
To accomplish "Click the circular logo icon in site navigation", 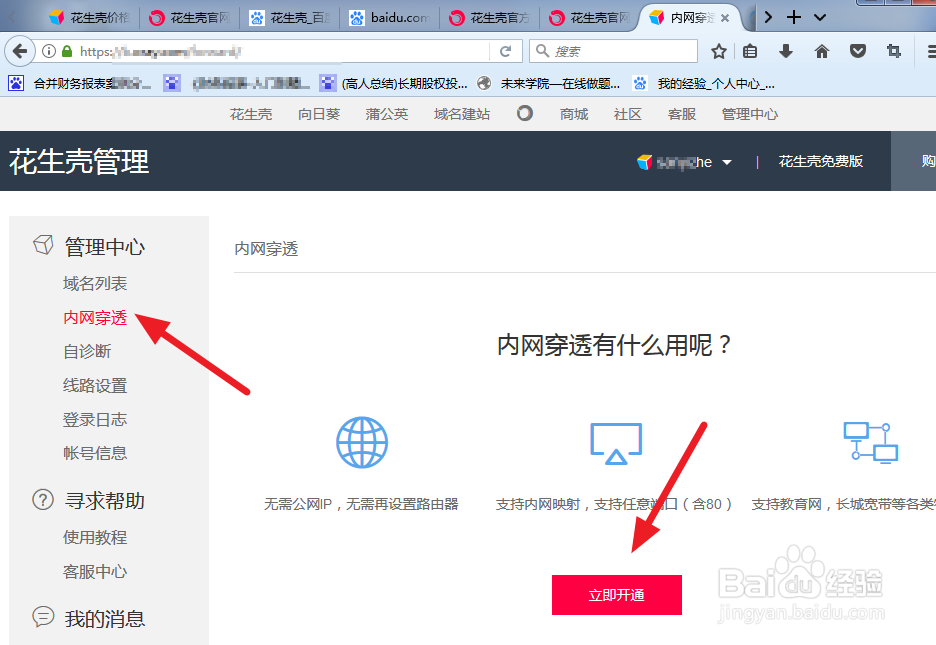I will tap(525, 113).
